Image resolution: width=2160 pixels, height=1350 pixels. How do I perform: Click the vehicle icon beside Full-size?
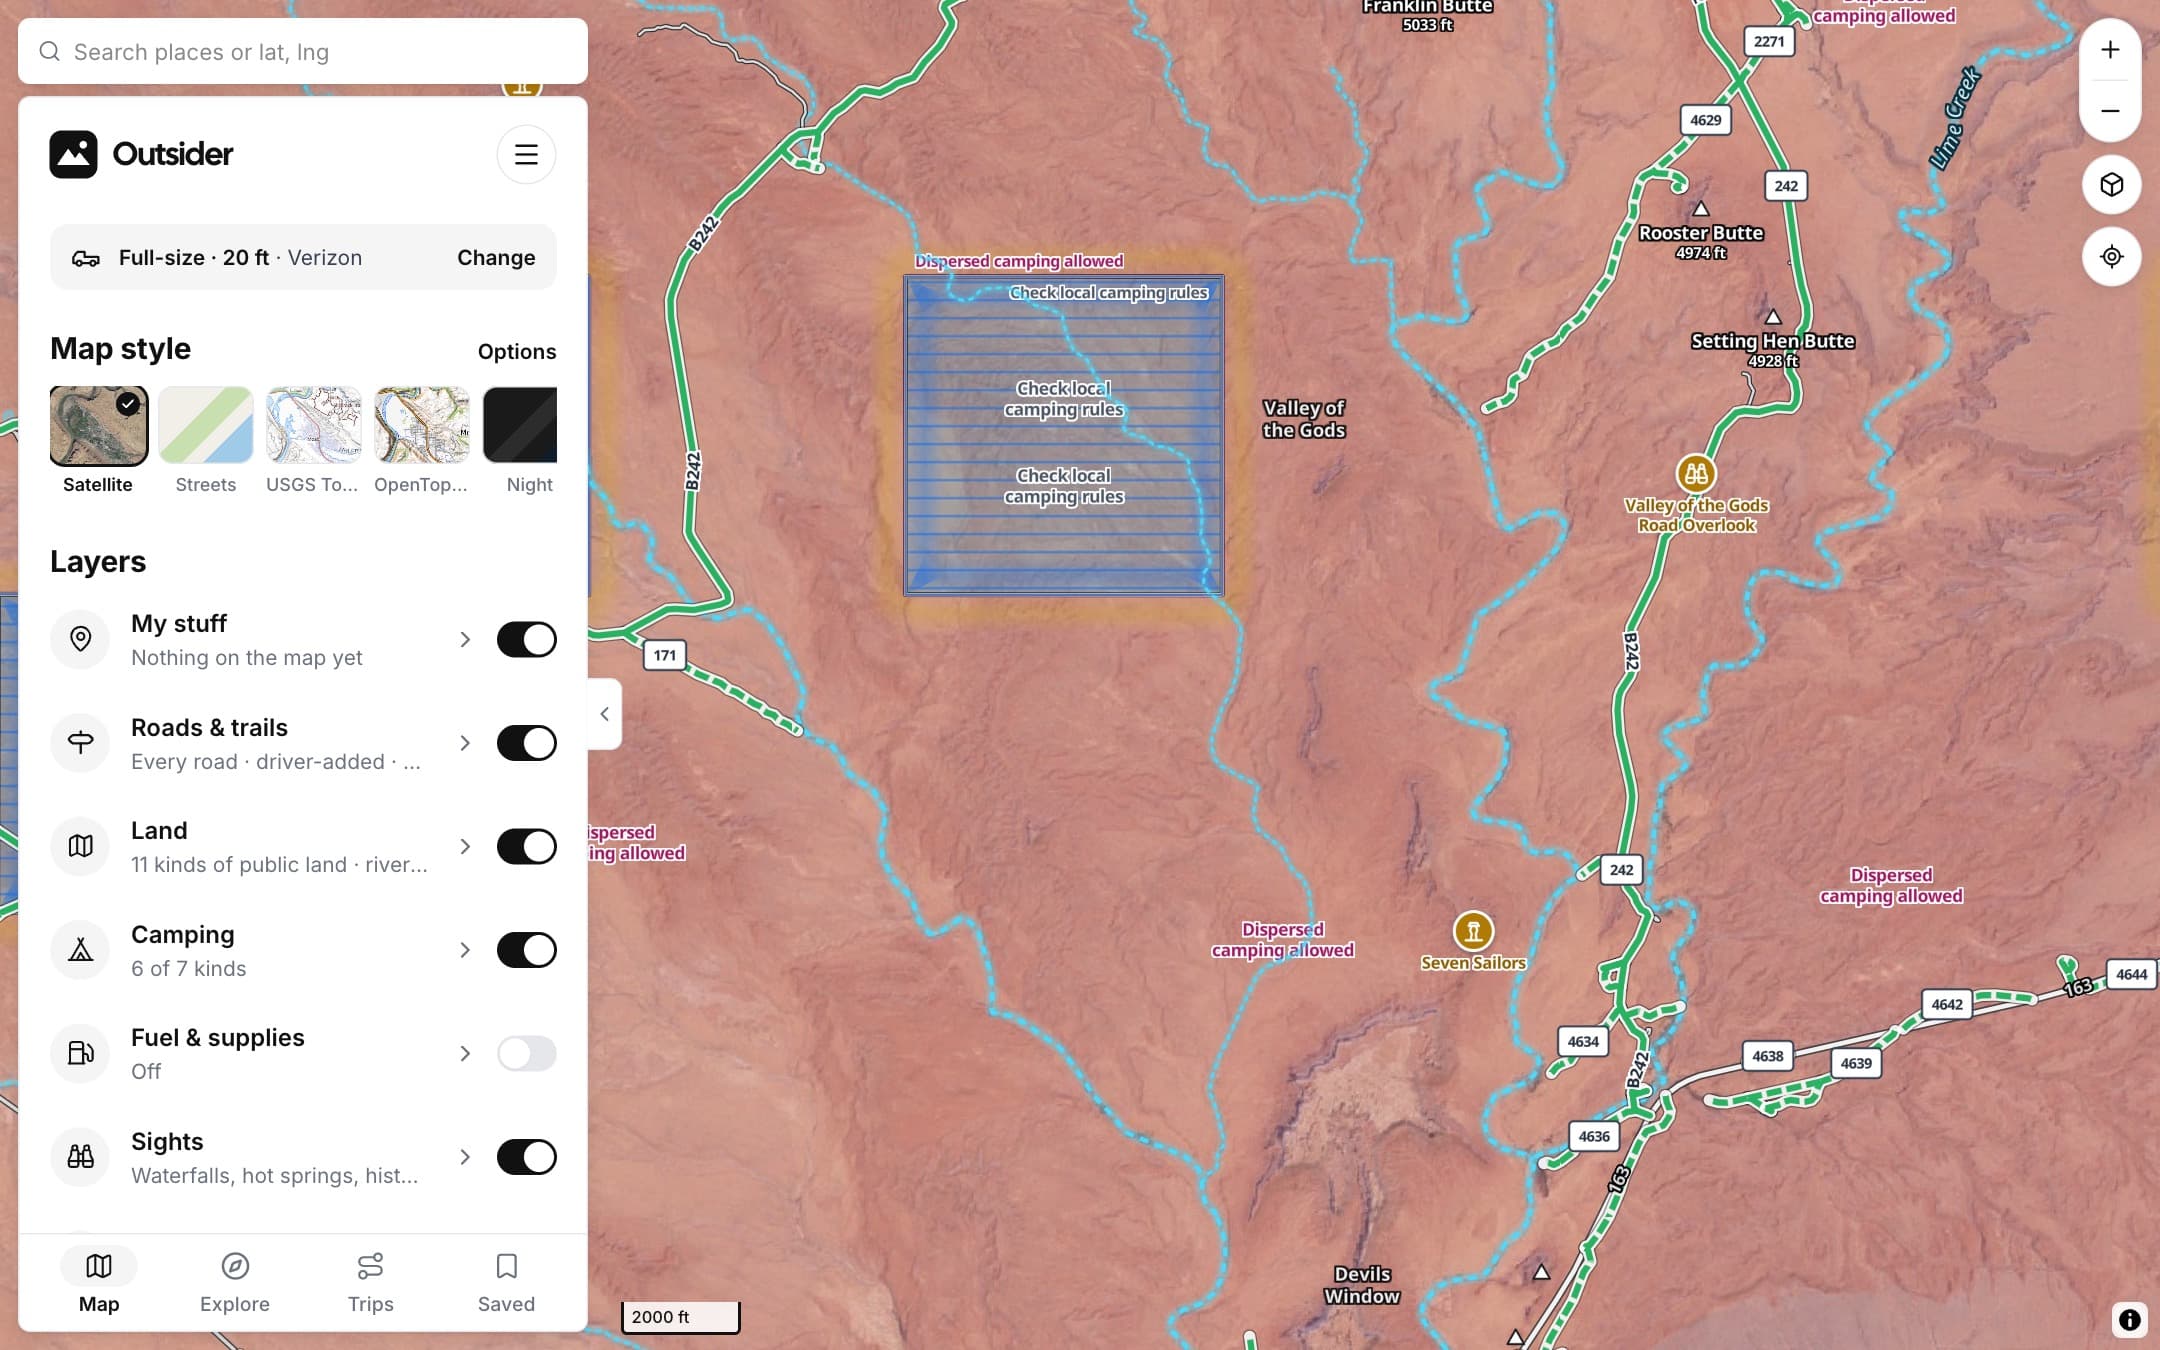point(86,258)
